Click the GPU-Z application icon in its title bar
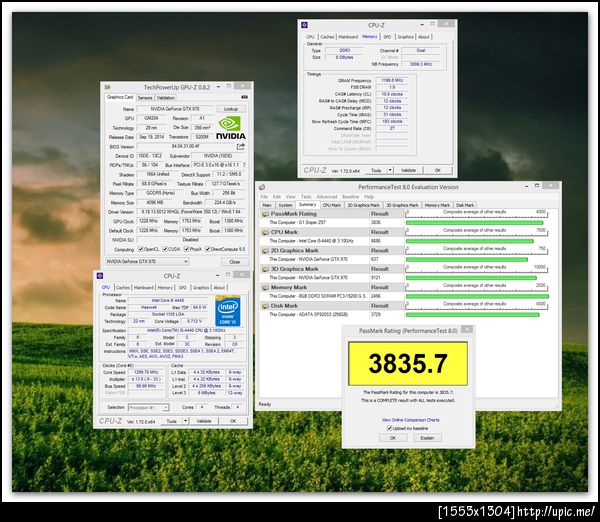 108,87
